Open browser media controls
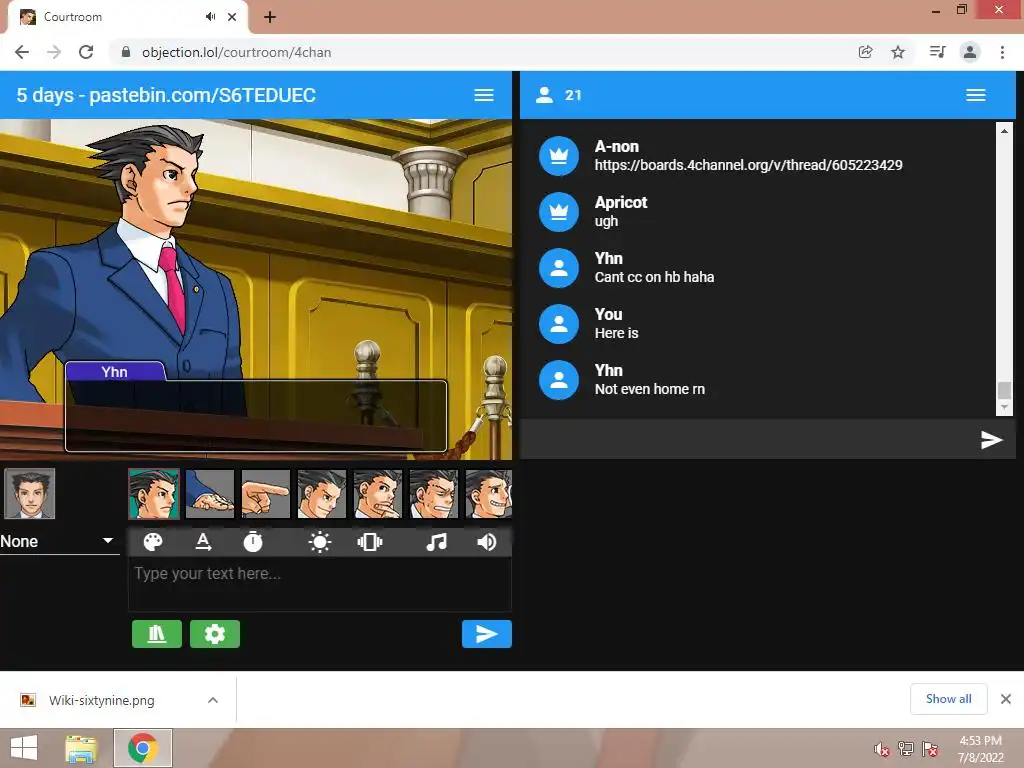The width and height of the screenshot is (1024, 768). click(x=937, y=52)
